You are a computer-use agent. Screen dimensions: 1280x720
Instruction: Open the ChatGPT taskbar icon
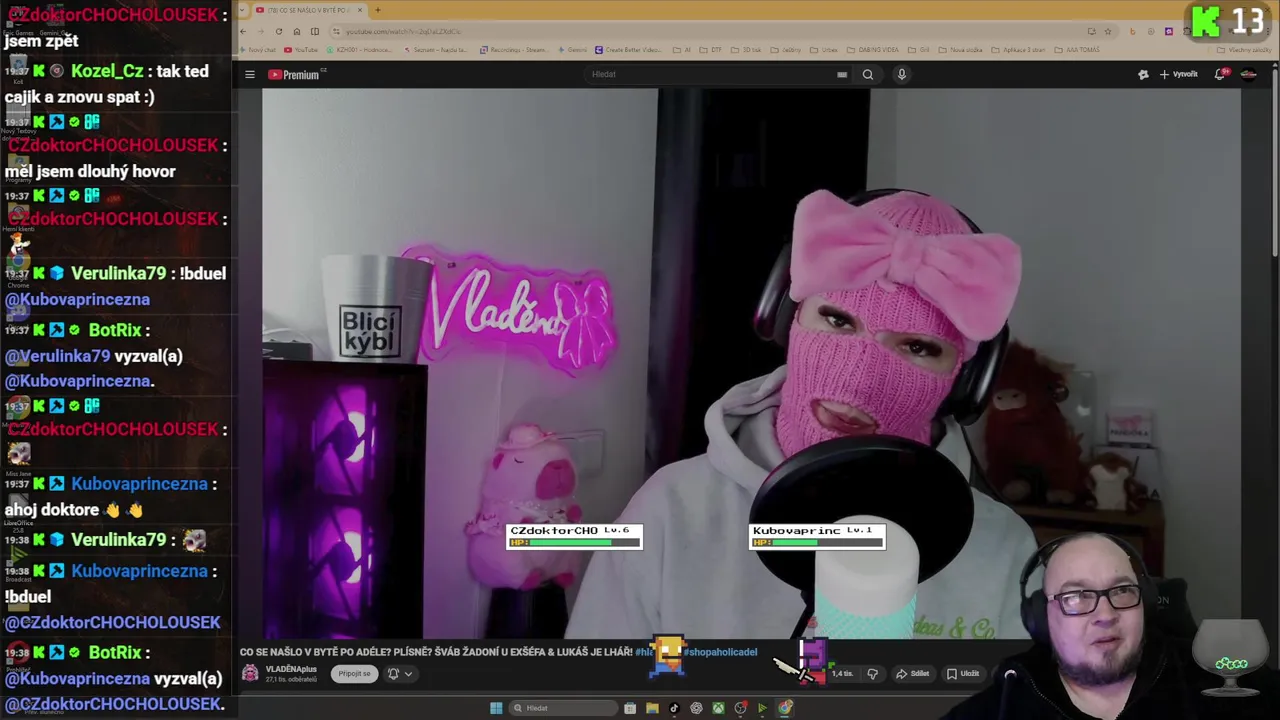(x=696, y=708)
